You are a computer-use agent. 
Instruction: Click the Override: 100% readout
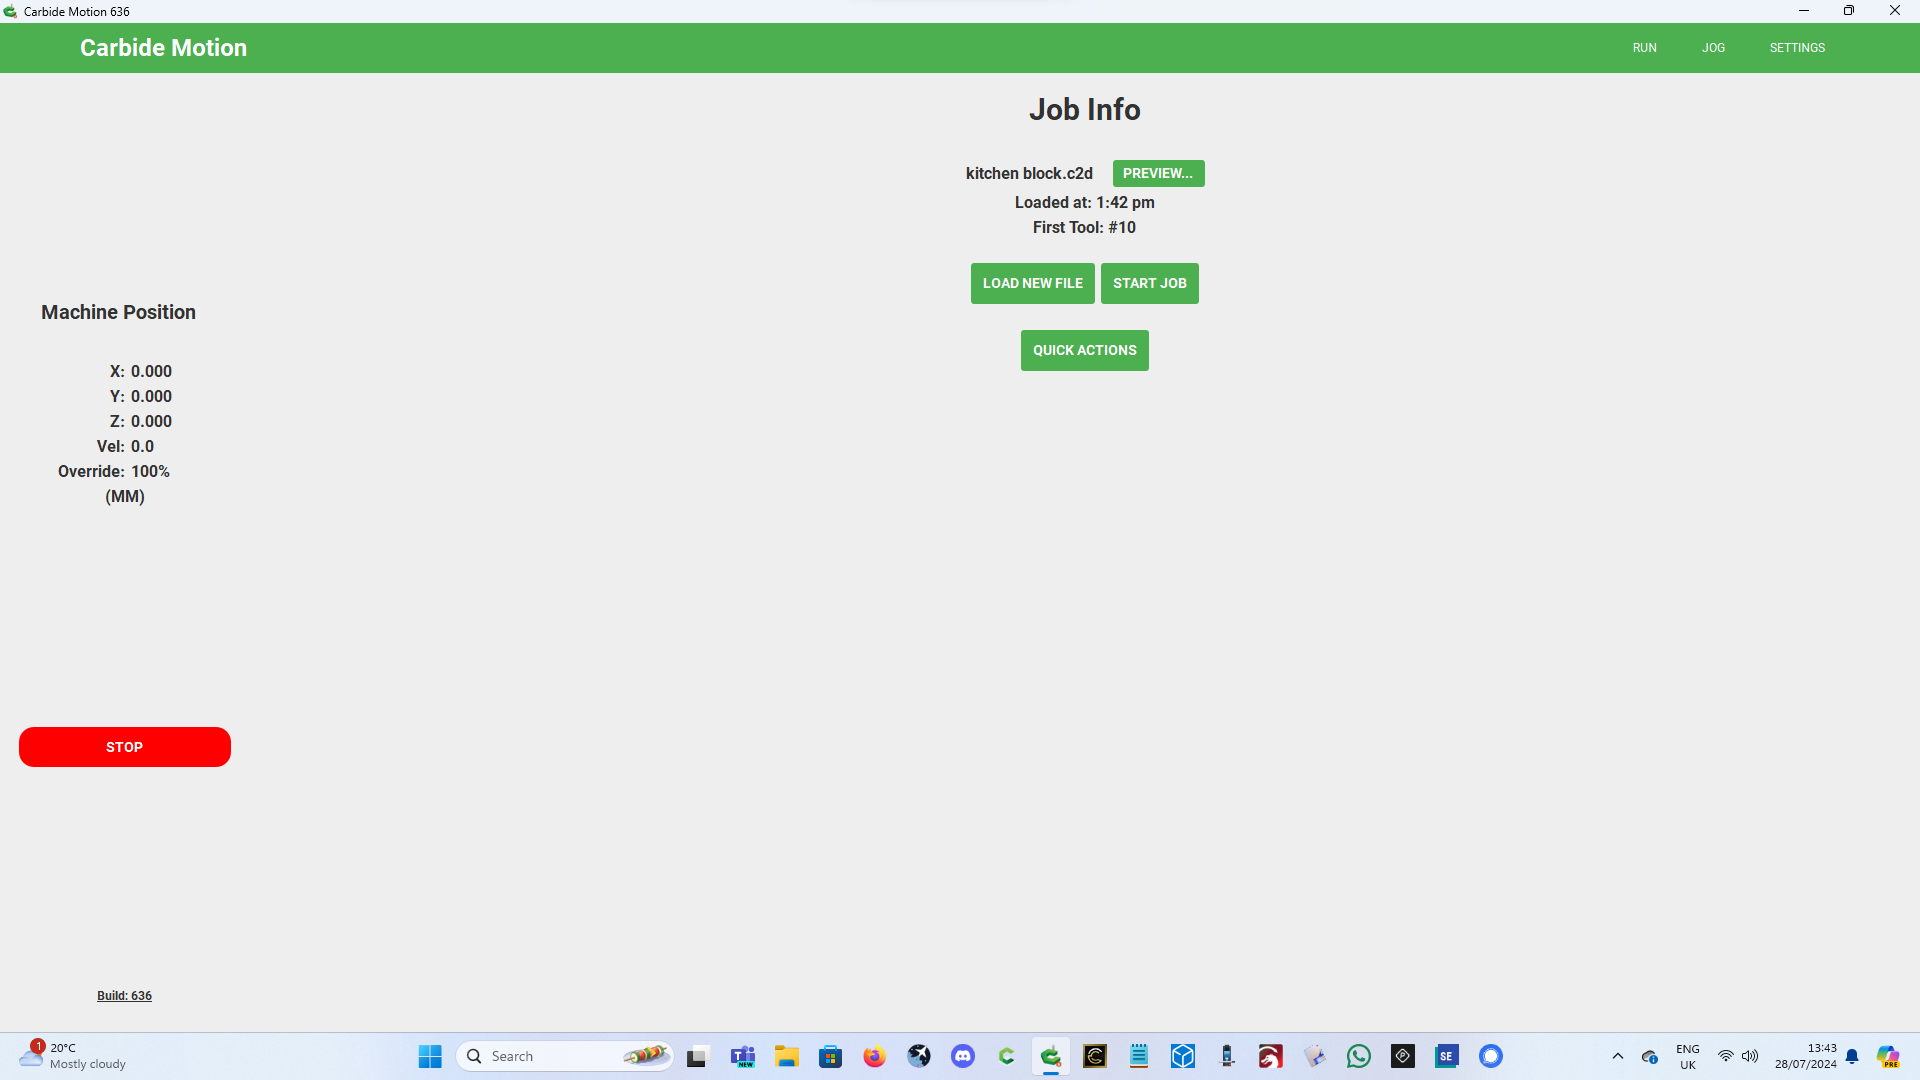click(x=114, y=471)
